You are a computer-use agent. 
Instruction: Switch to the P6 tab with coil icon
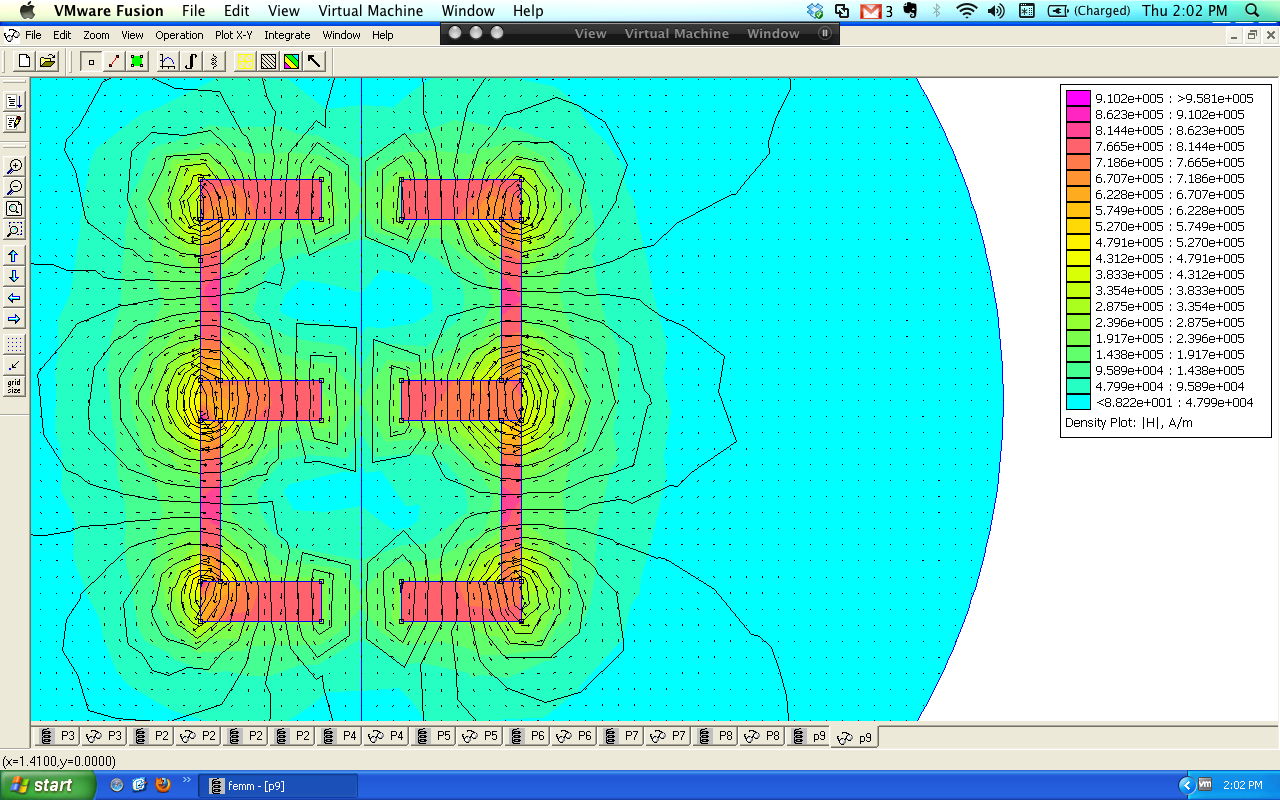click(x=527, y=736)
